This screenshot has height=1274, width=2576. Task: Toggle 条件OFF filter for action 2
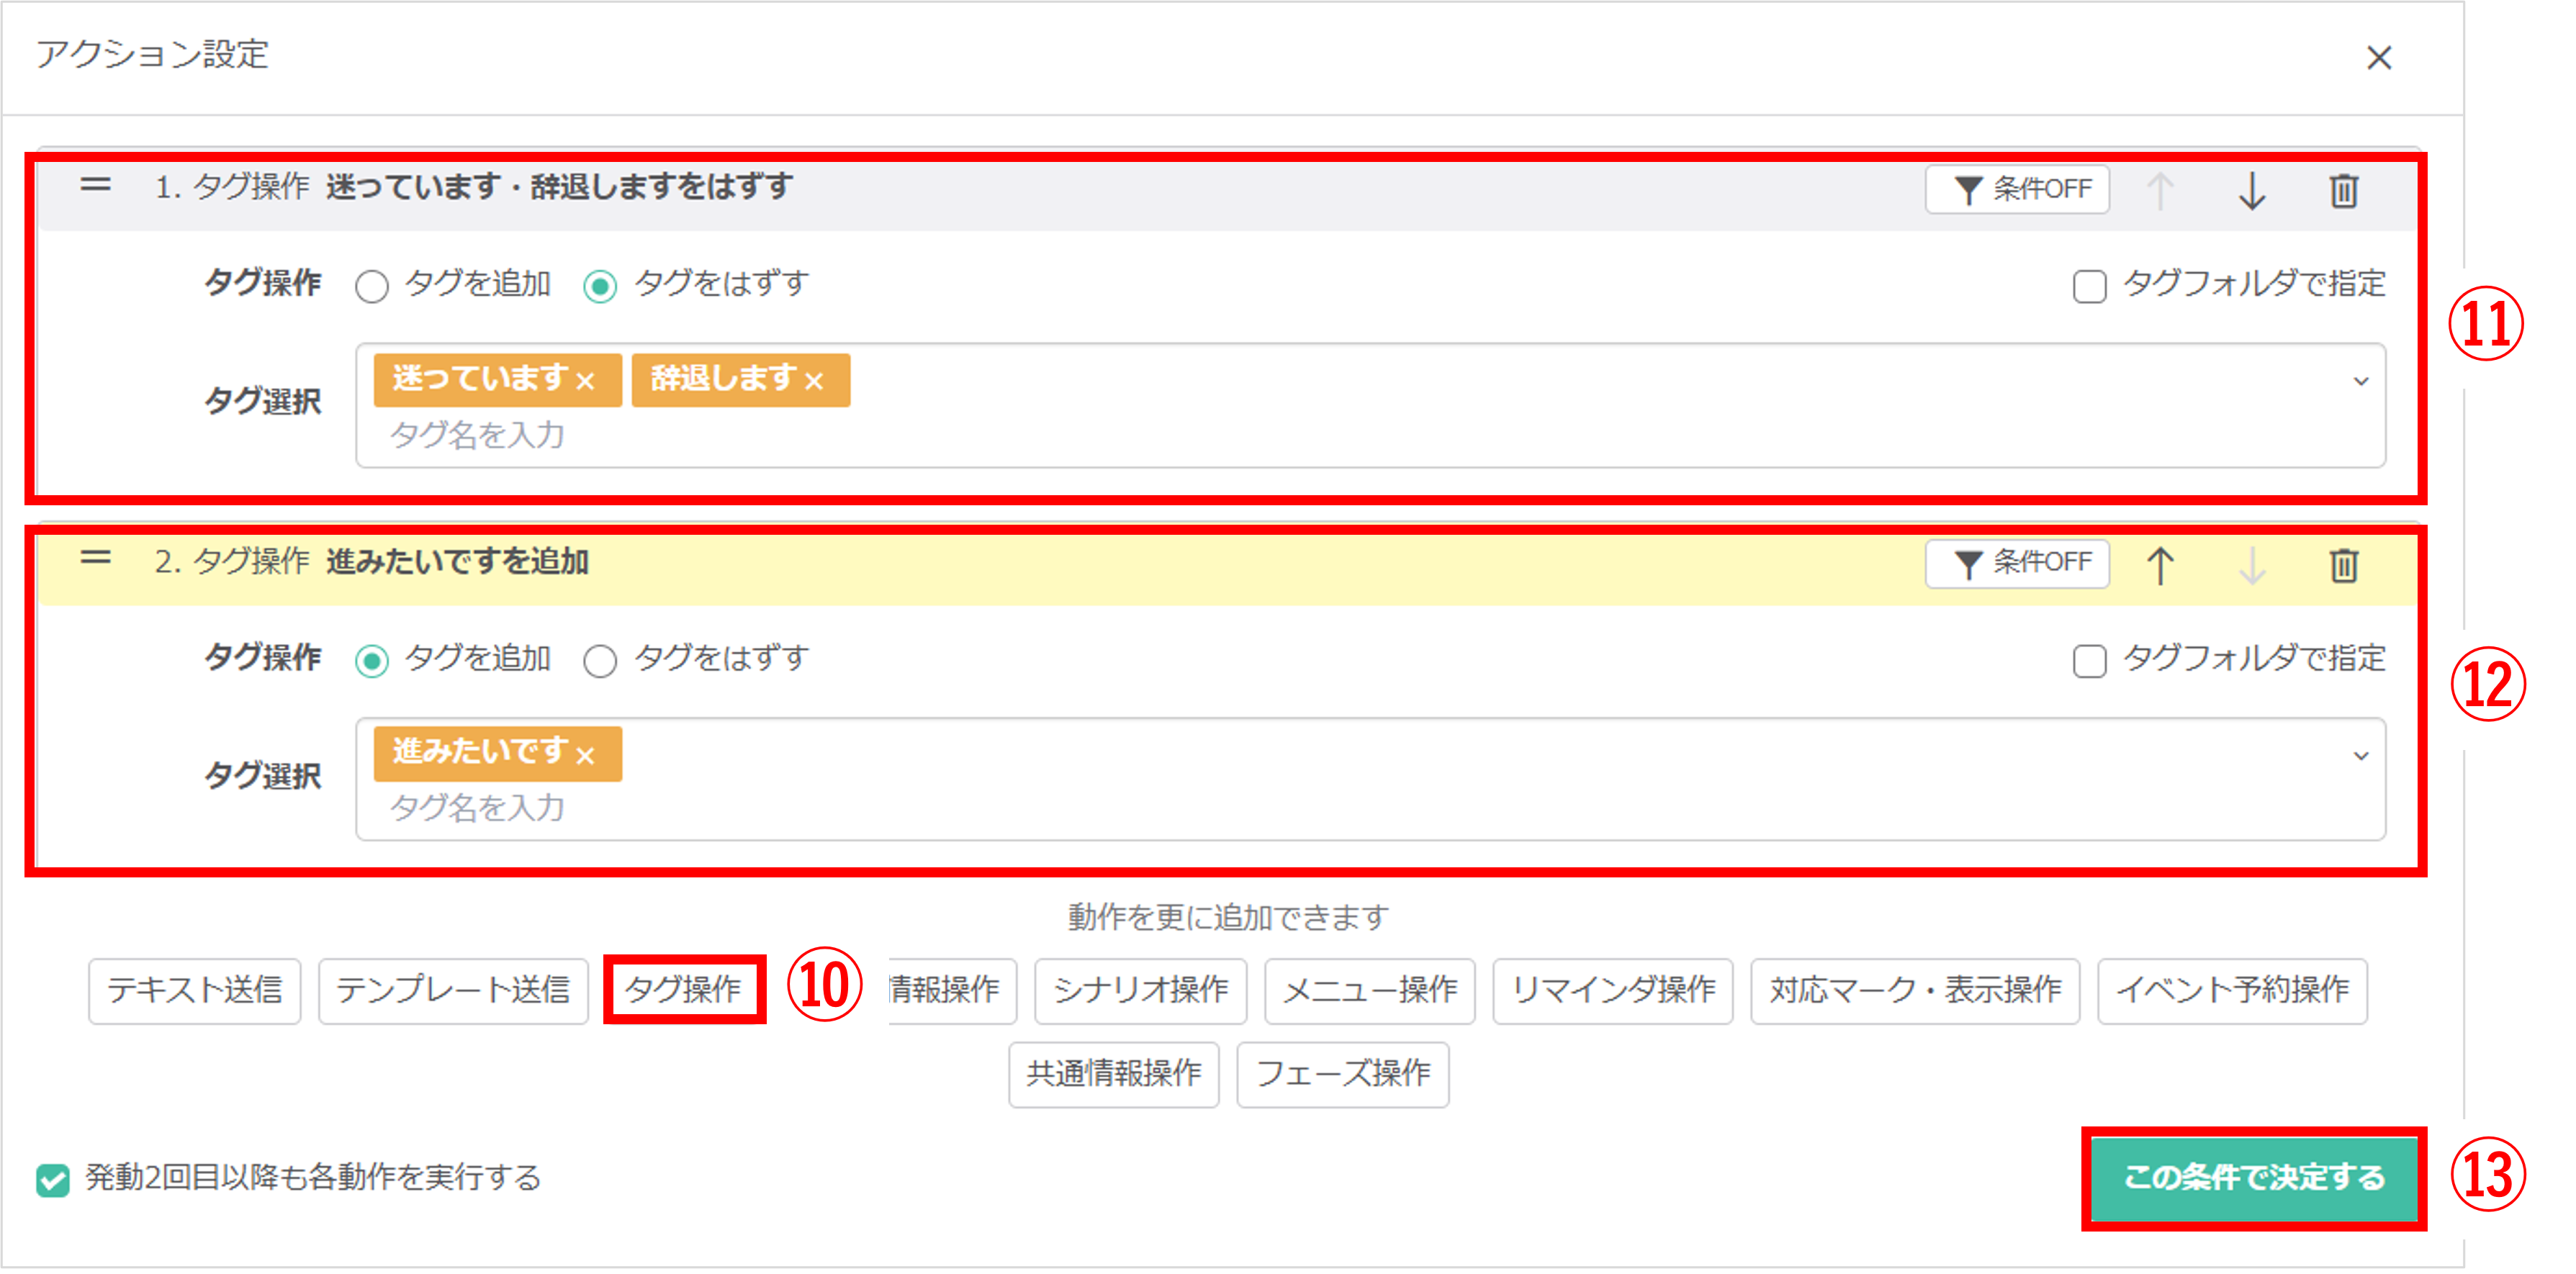click(2017, 563)
